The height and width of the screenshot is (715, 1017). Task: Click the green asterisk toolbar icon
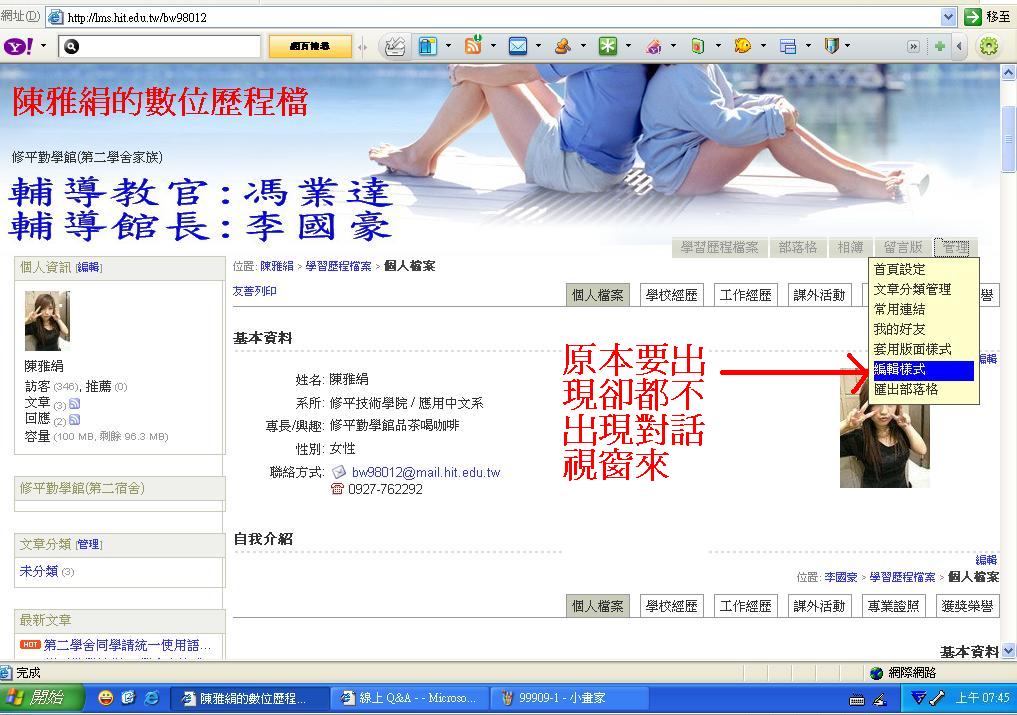point(607,46)
